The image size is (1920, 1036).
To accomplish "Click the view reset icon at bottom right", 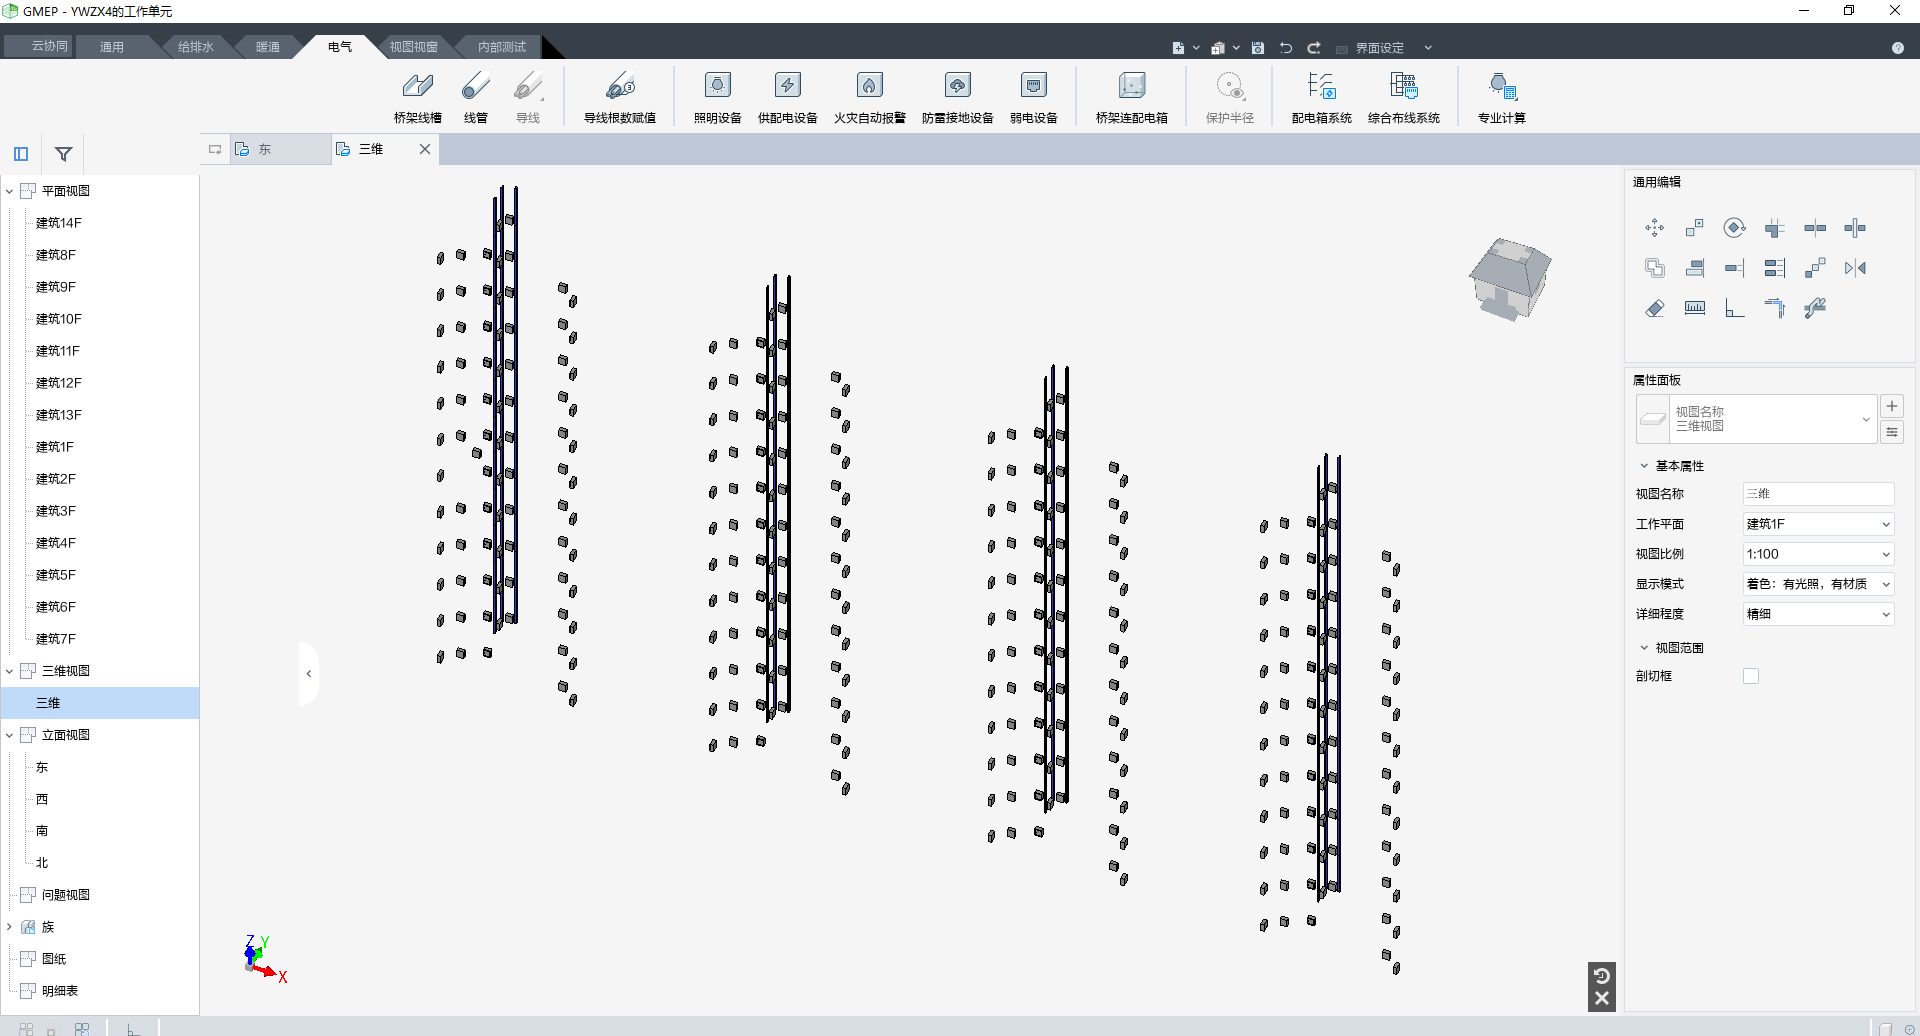I will point(1601,976).
